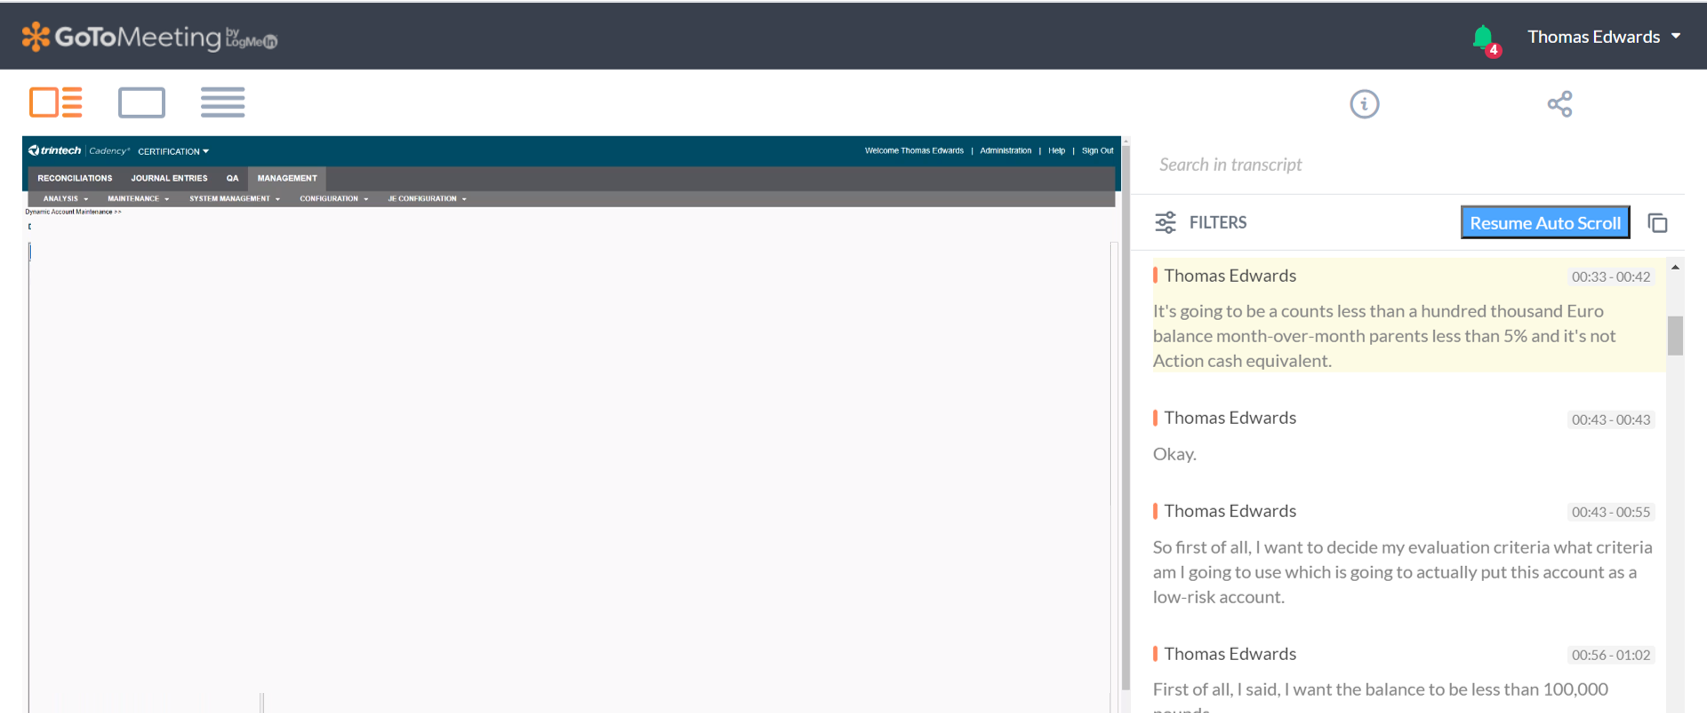
Task: Click the Help link in recording
Action: click(x=1056, y=151)
